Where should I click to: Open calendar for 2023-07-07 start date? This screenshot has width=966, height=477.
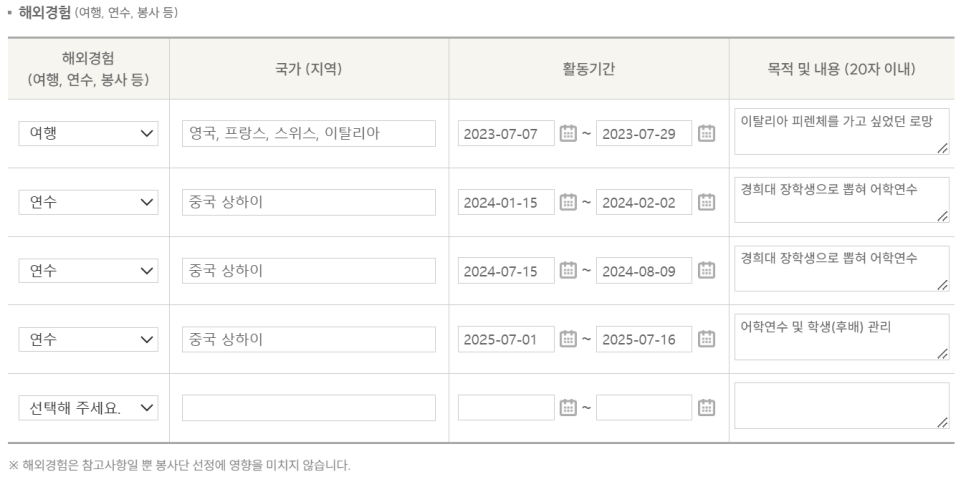[x=568, y=134]
